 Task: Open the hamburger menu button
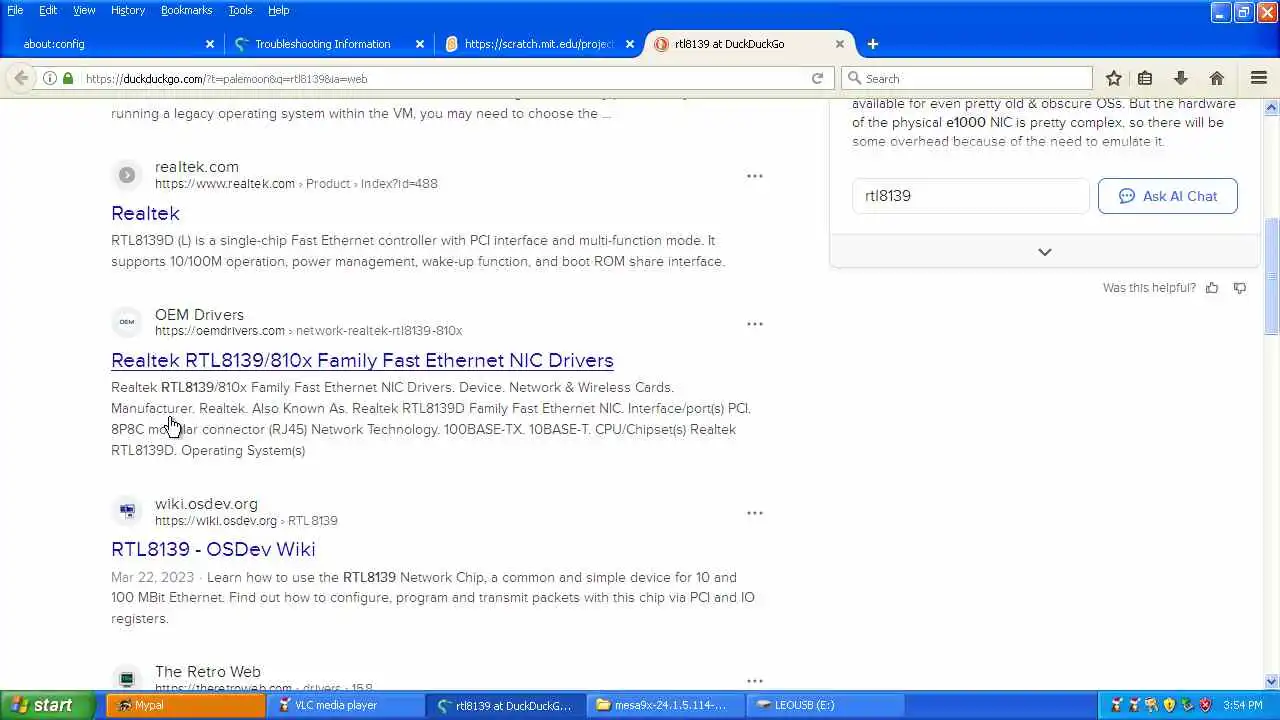pos(1259,78)
